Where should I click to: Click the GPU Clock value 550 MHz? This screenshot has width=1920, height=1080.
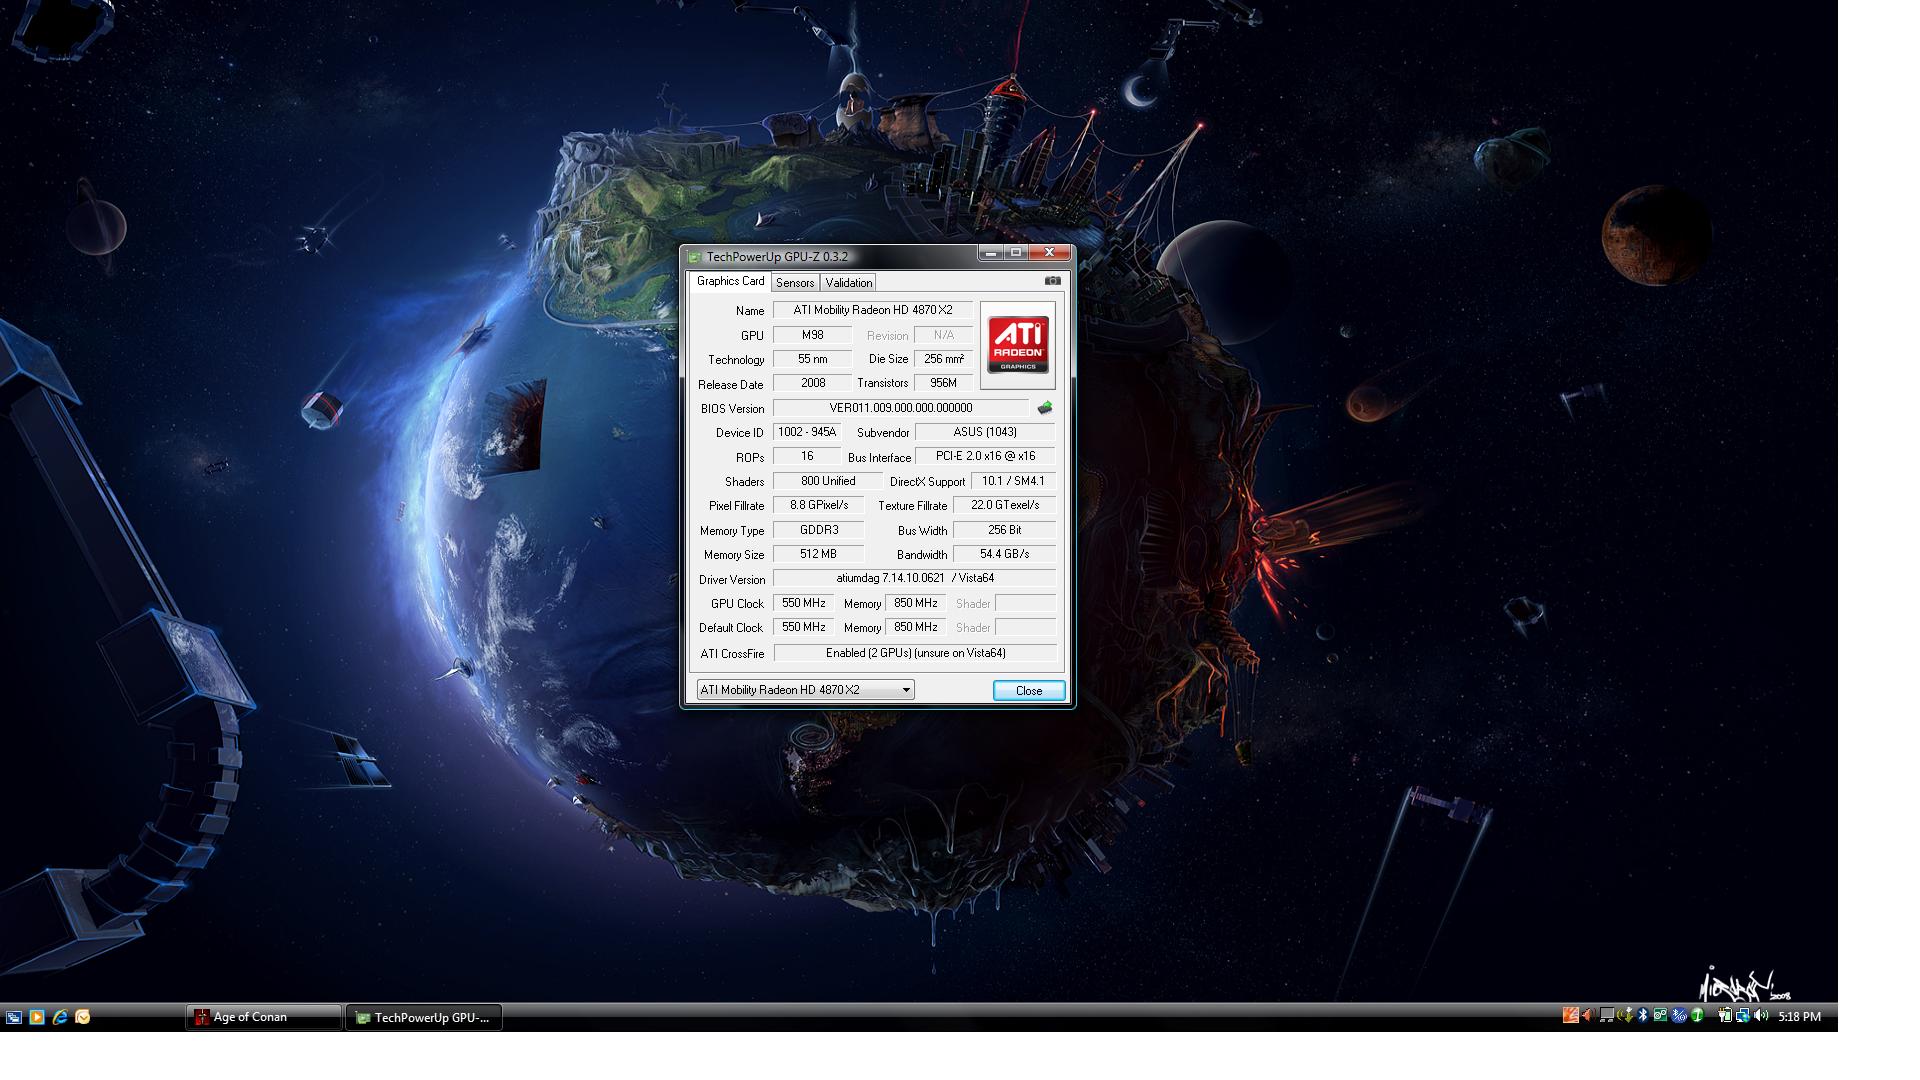pos(804,603)
